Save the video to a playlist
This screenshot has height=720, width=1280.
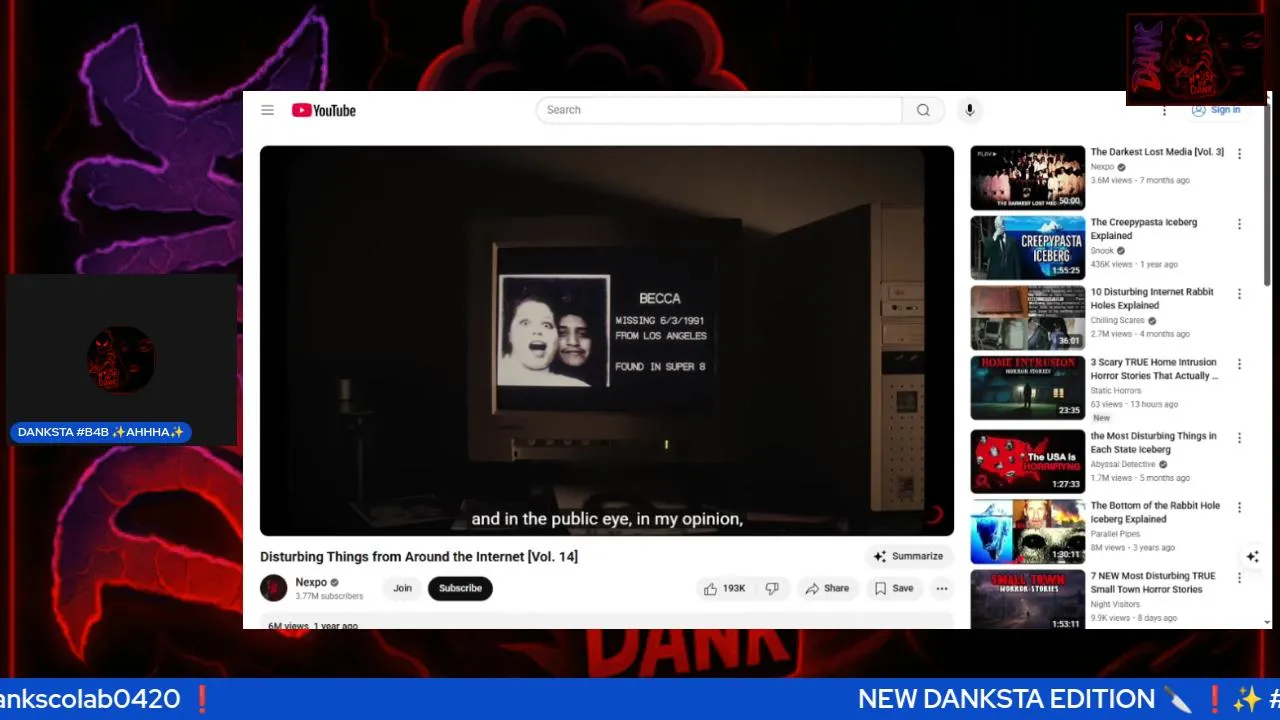(x=894, y=588)
